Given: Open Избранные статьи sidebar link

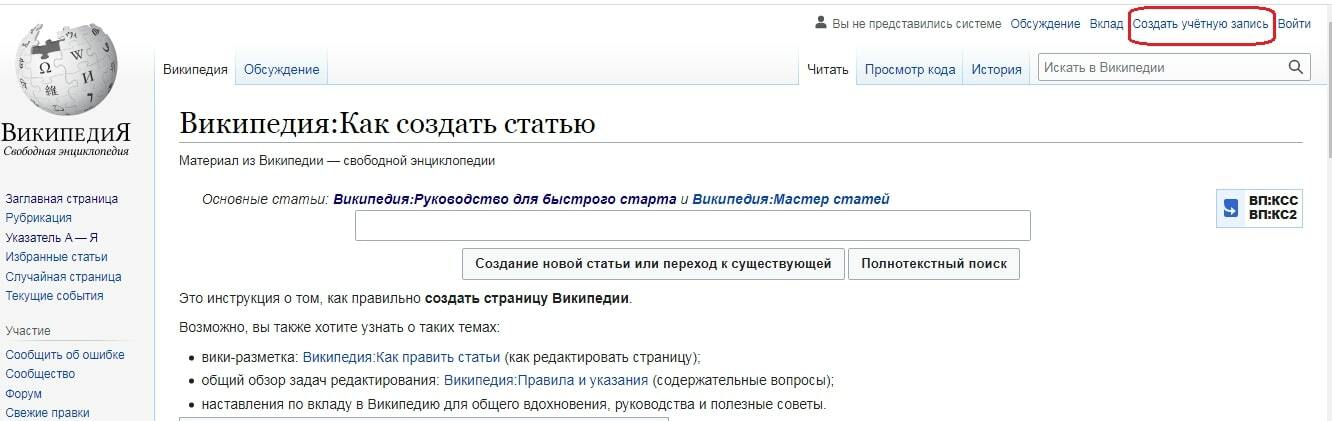Looking at the screenshot, I should point(56,257).
